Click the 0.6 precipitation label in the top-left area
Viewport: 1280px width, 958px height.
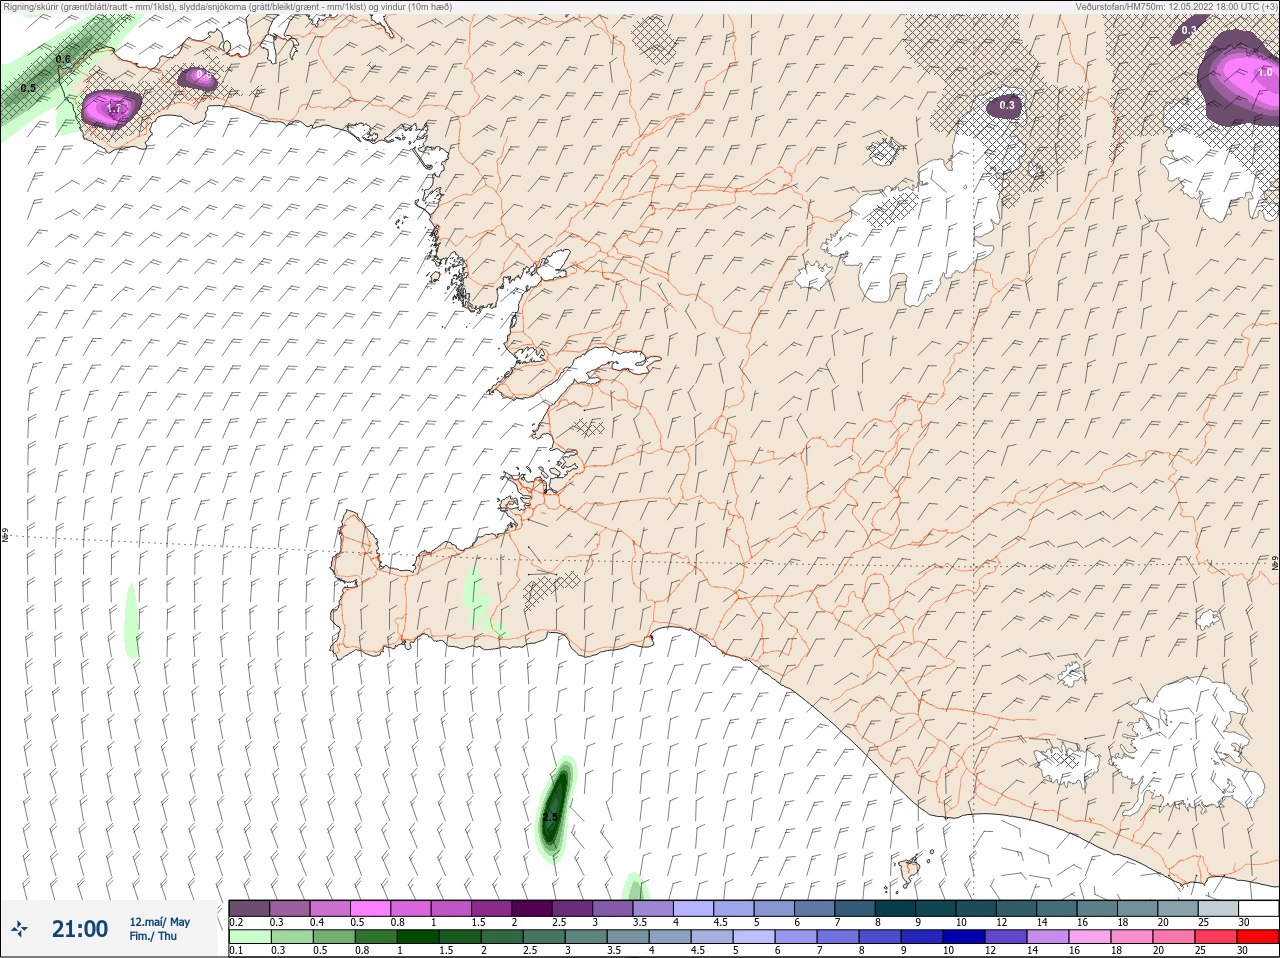coord(63,59)
